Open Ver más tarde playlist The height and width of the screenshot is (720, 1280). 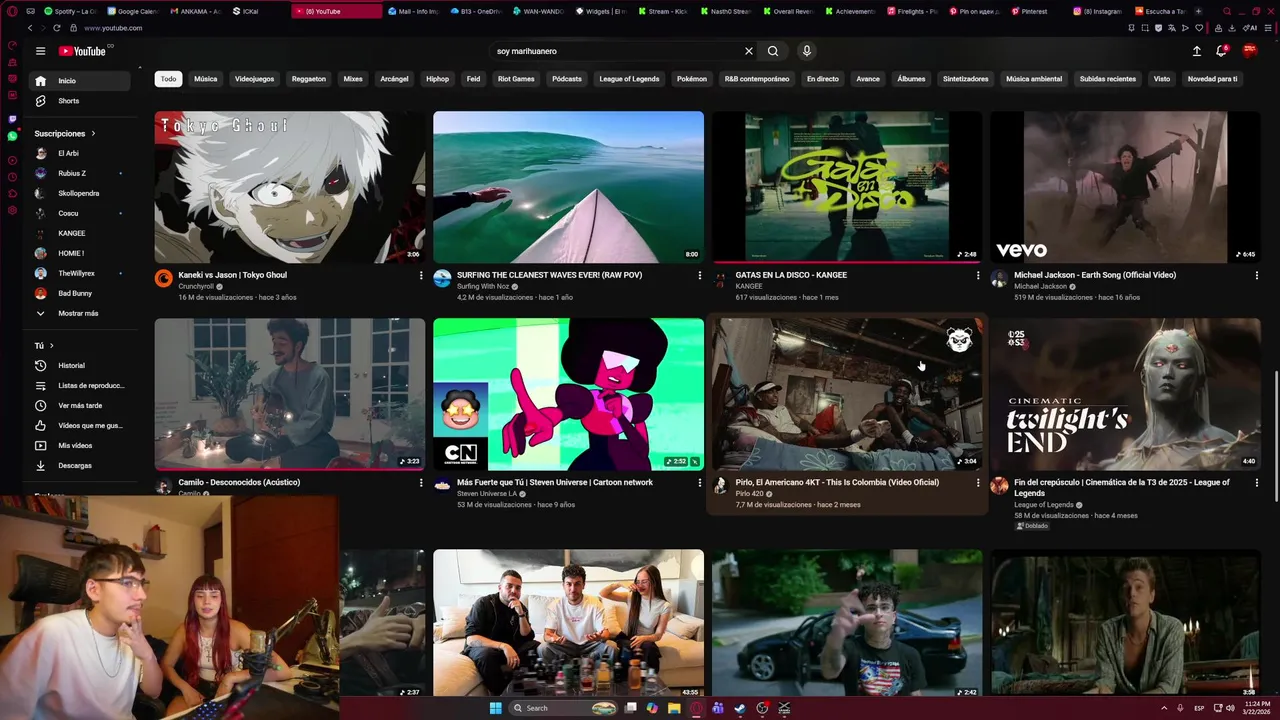click(x=80, y=405)
